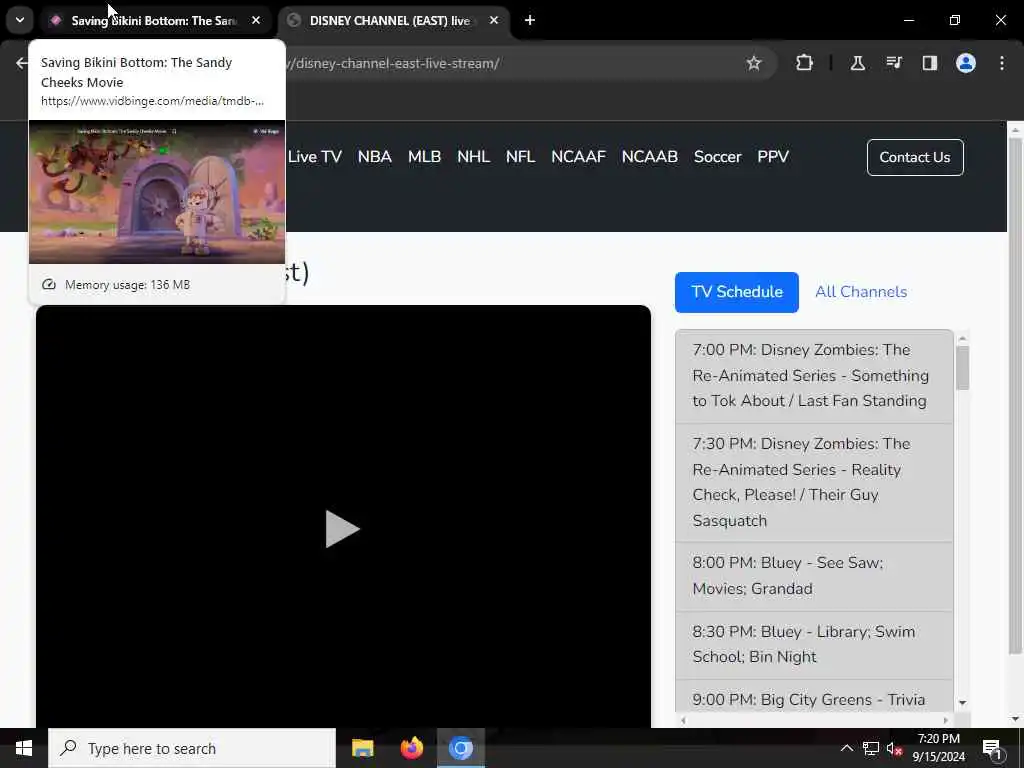Click the schedule list scroll-down arrow
Image resolution: width=1024 pixels, height=768 pixels.
(x=962, y=703)
